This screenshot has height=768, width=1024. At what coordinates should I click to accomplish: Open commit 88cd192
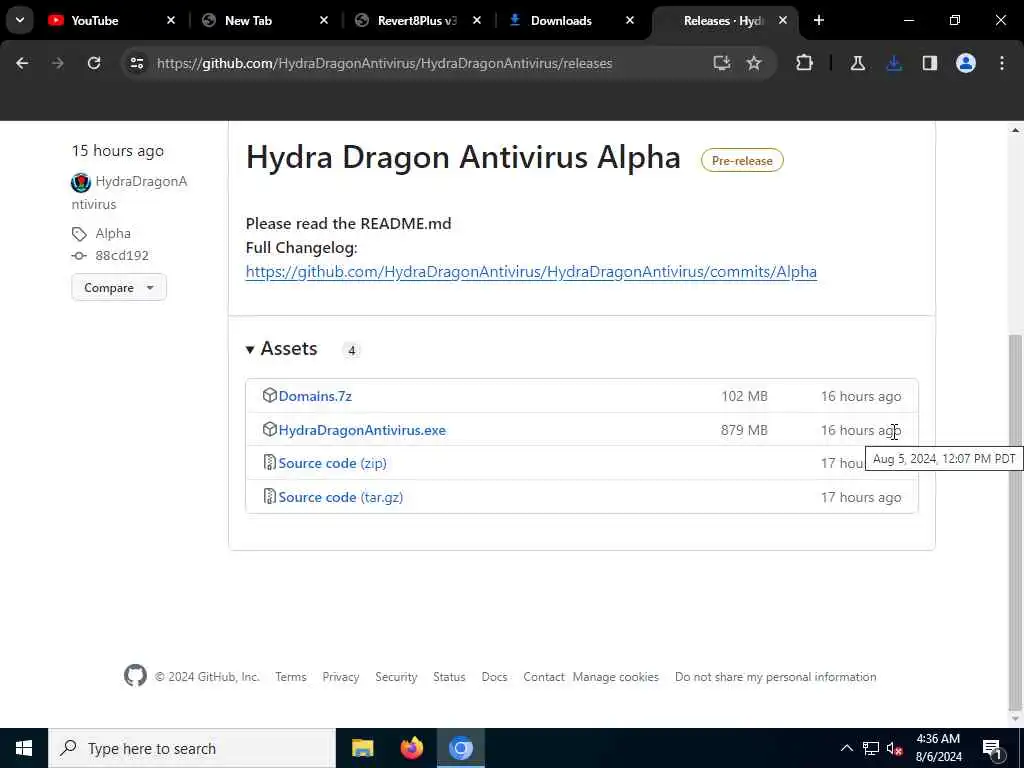click(x=122, y=255)
